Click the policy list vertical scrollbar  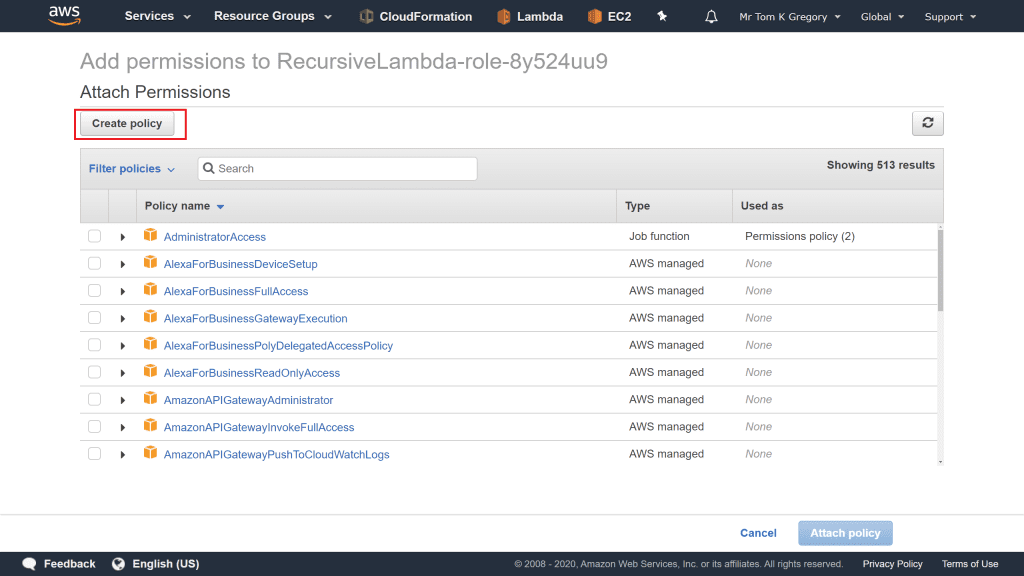[939, 270]
